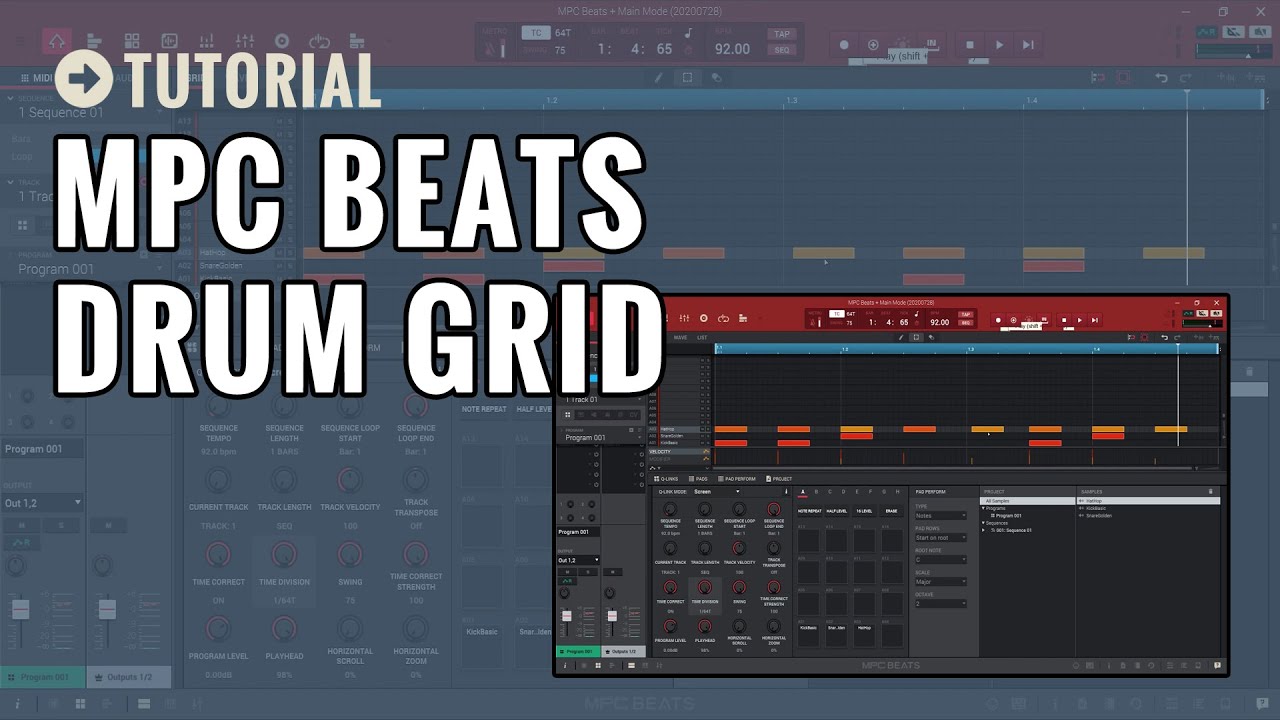
Task: Click Play Start button in inset window transport
Action: [1094, 320]
